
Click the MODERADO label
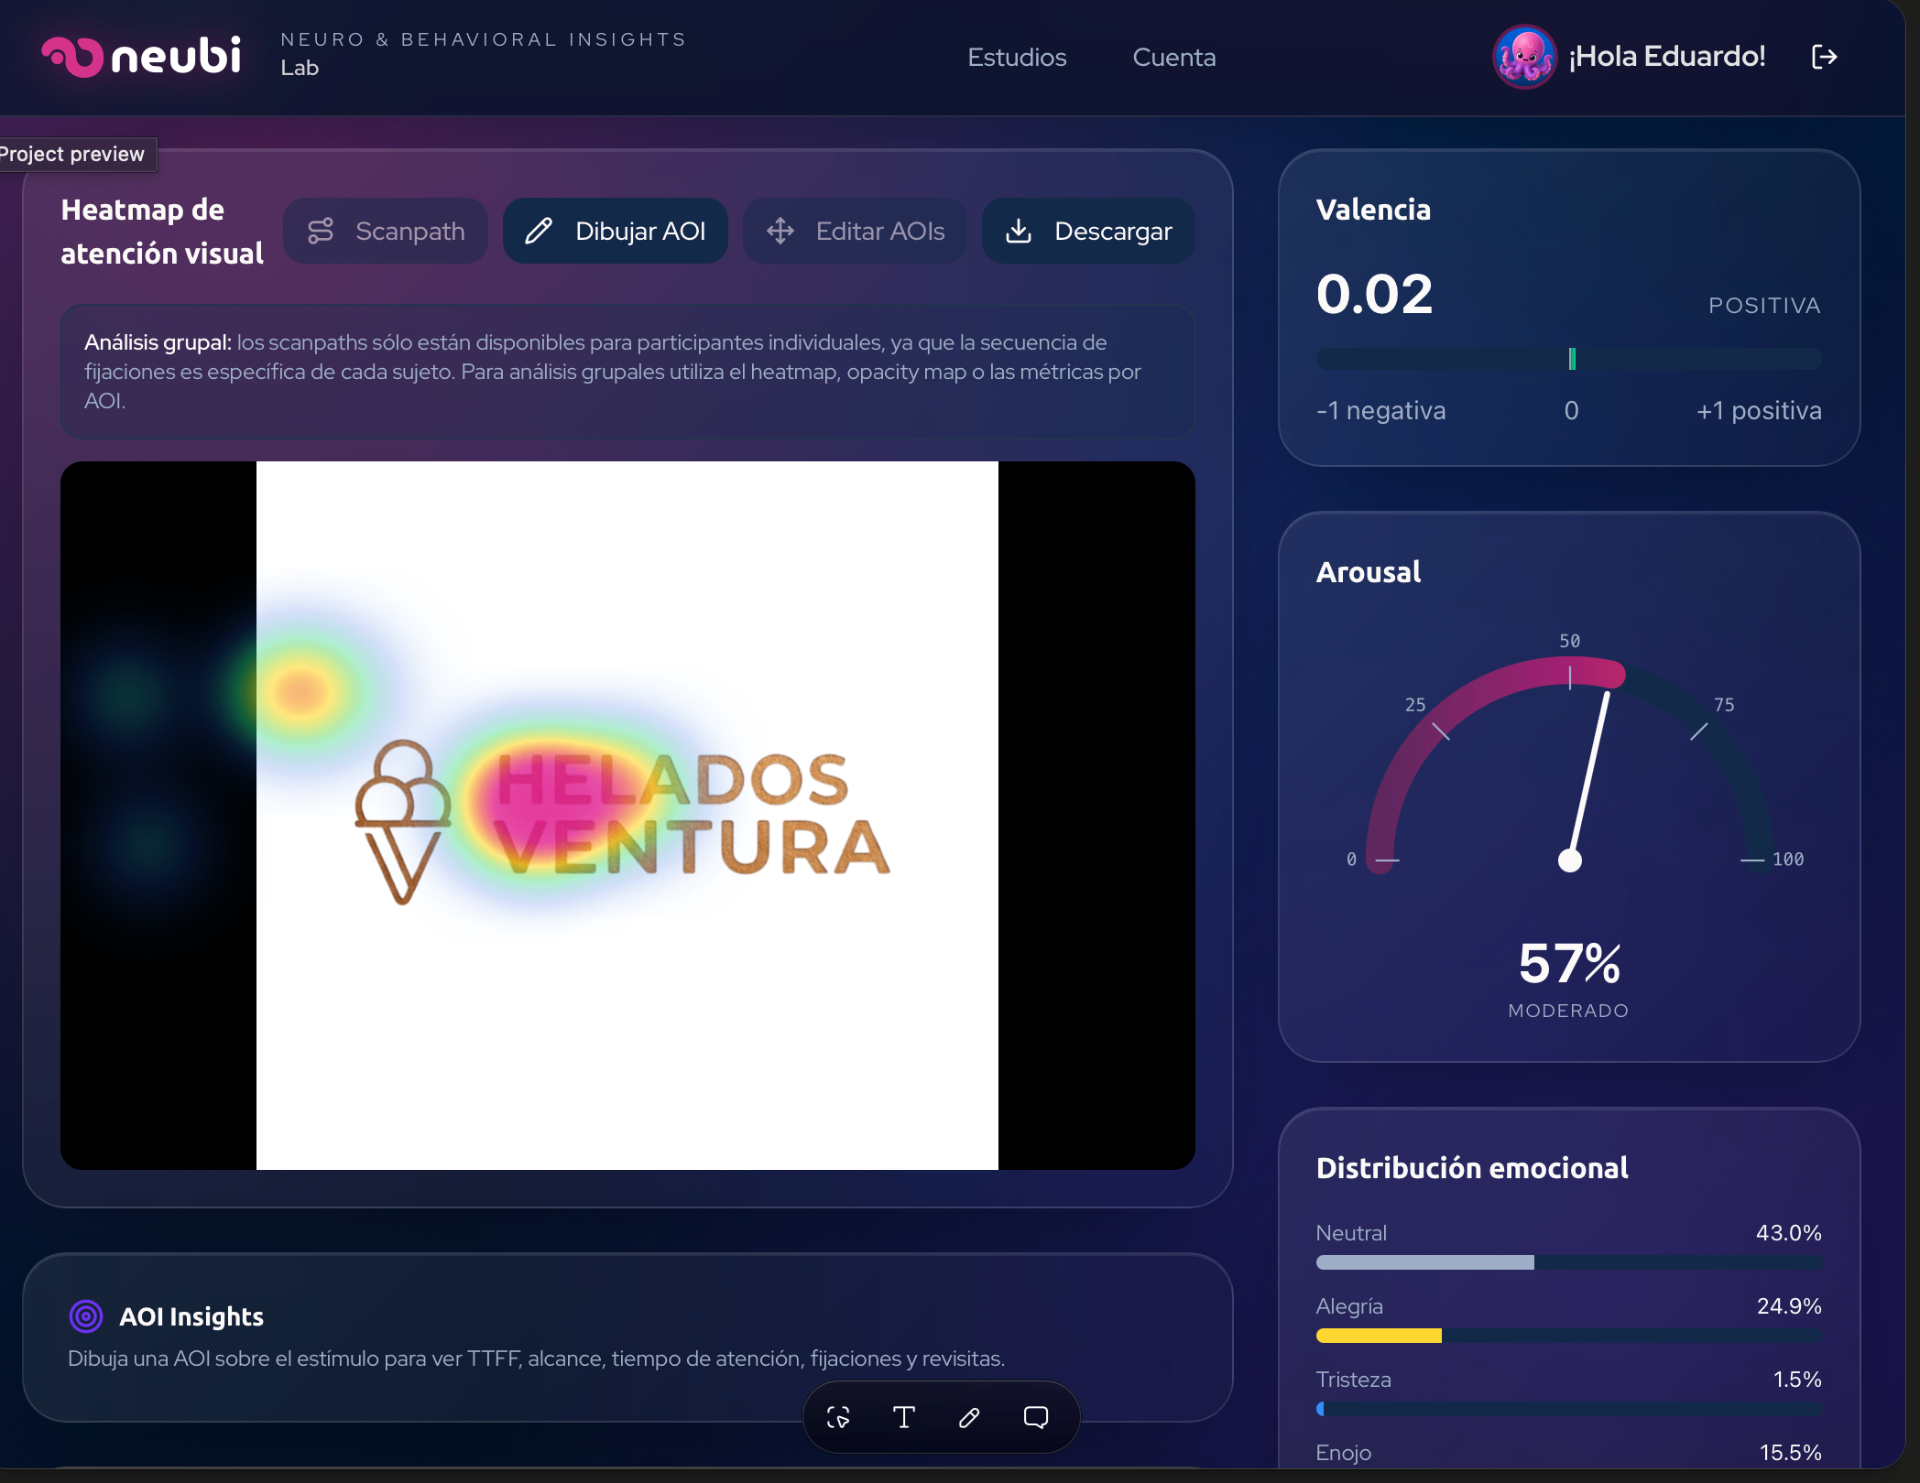pyautogui.click(x=1568, y=1010)
